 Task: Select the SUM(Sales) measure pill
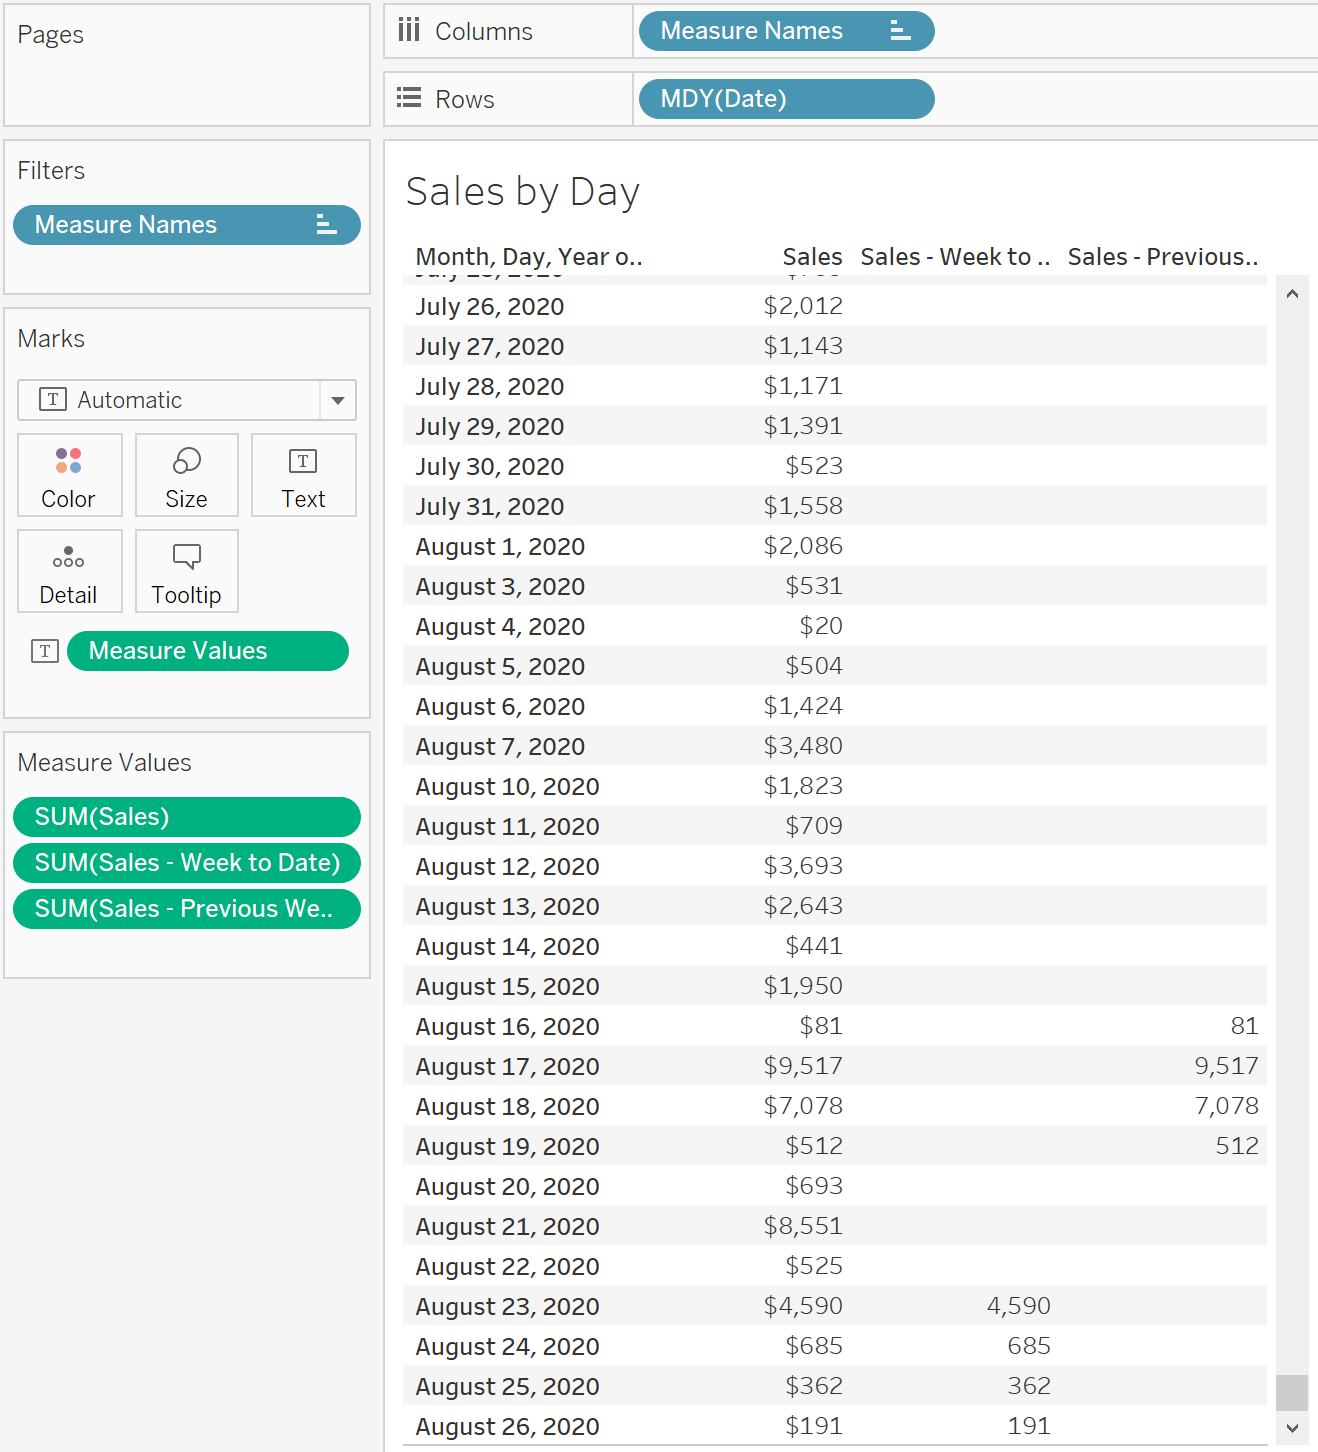click(x=187, y=817)
